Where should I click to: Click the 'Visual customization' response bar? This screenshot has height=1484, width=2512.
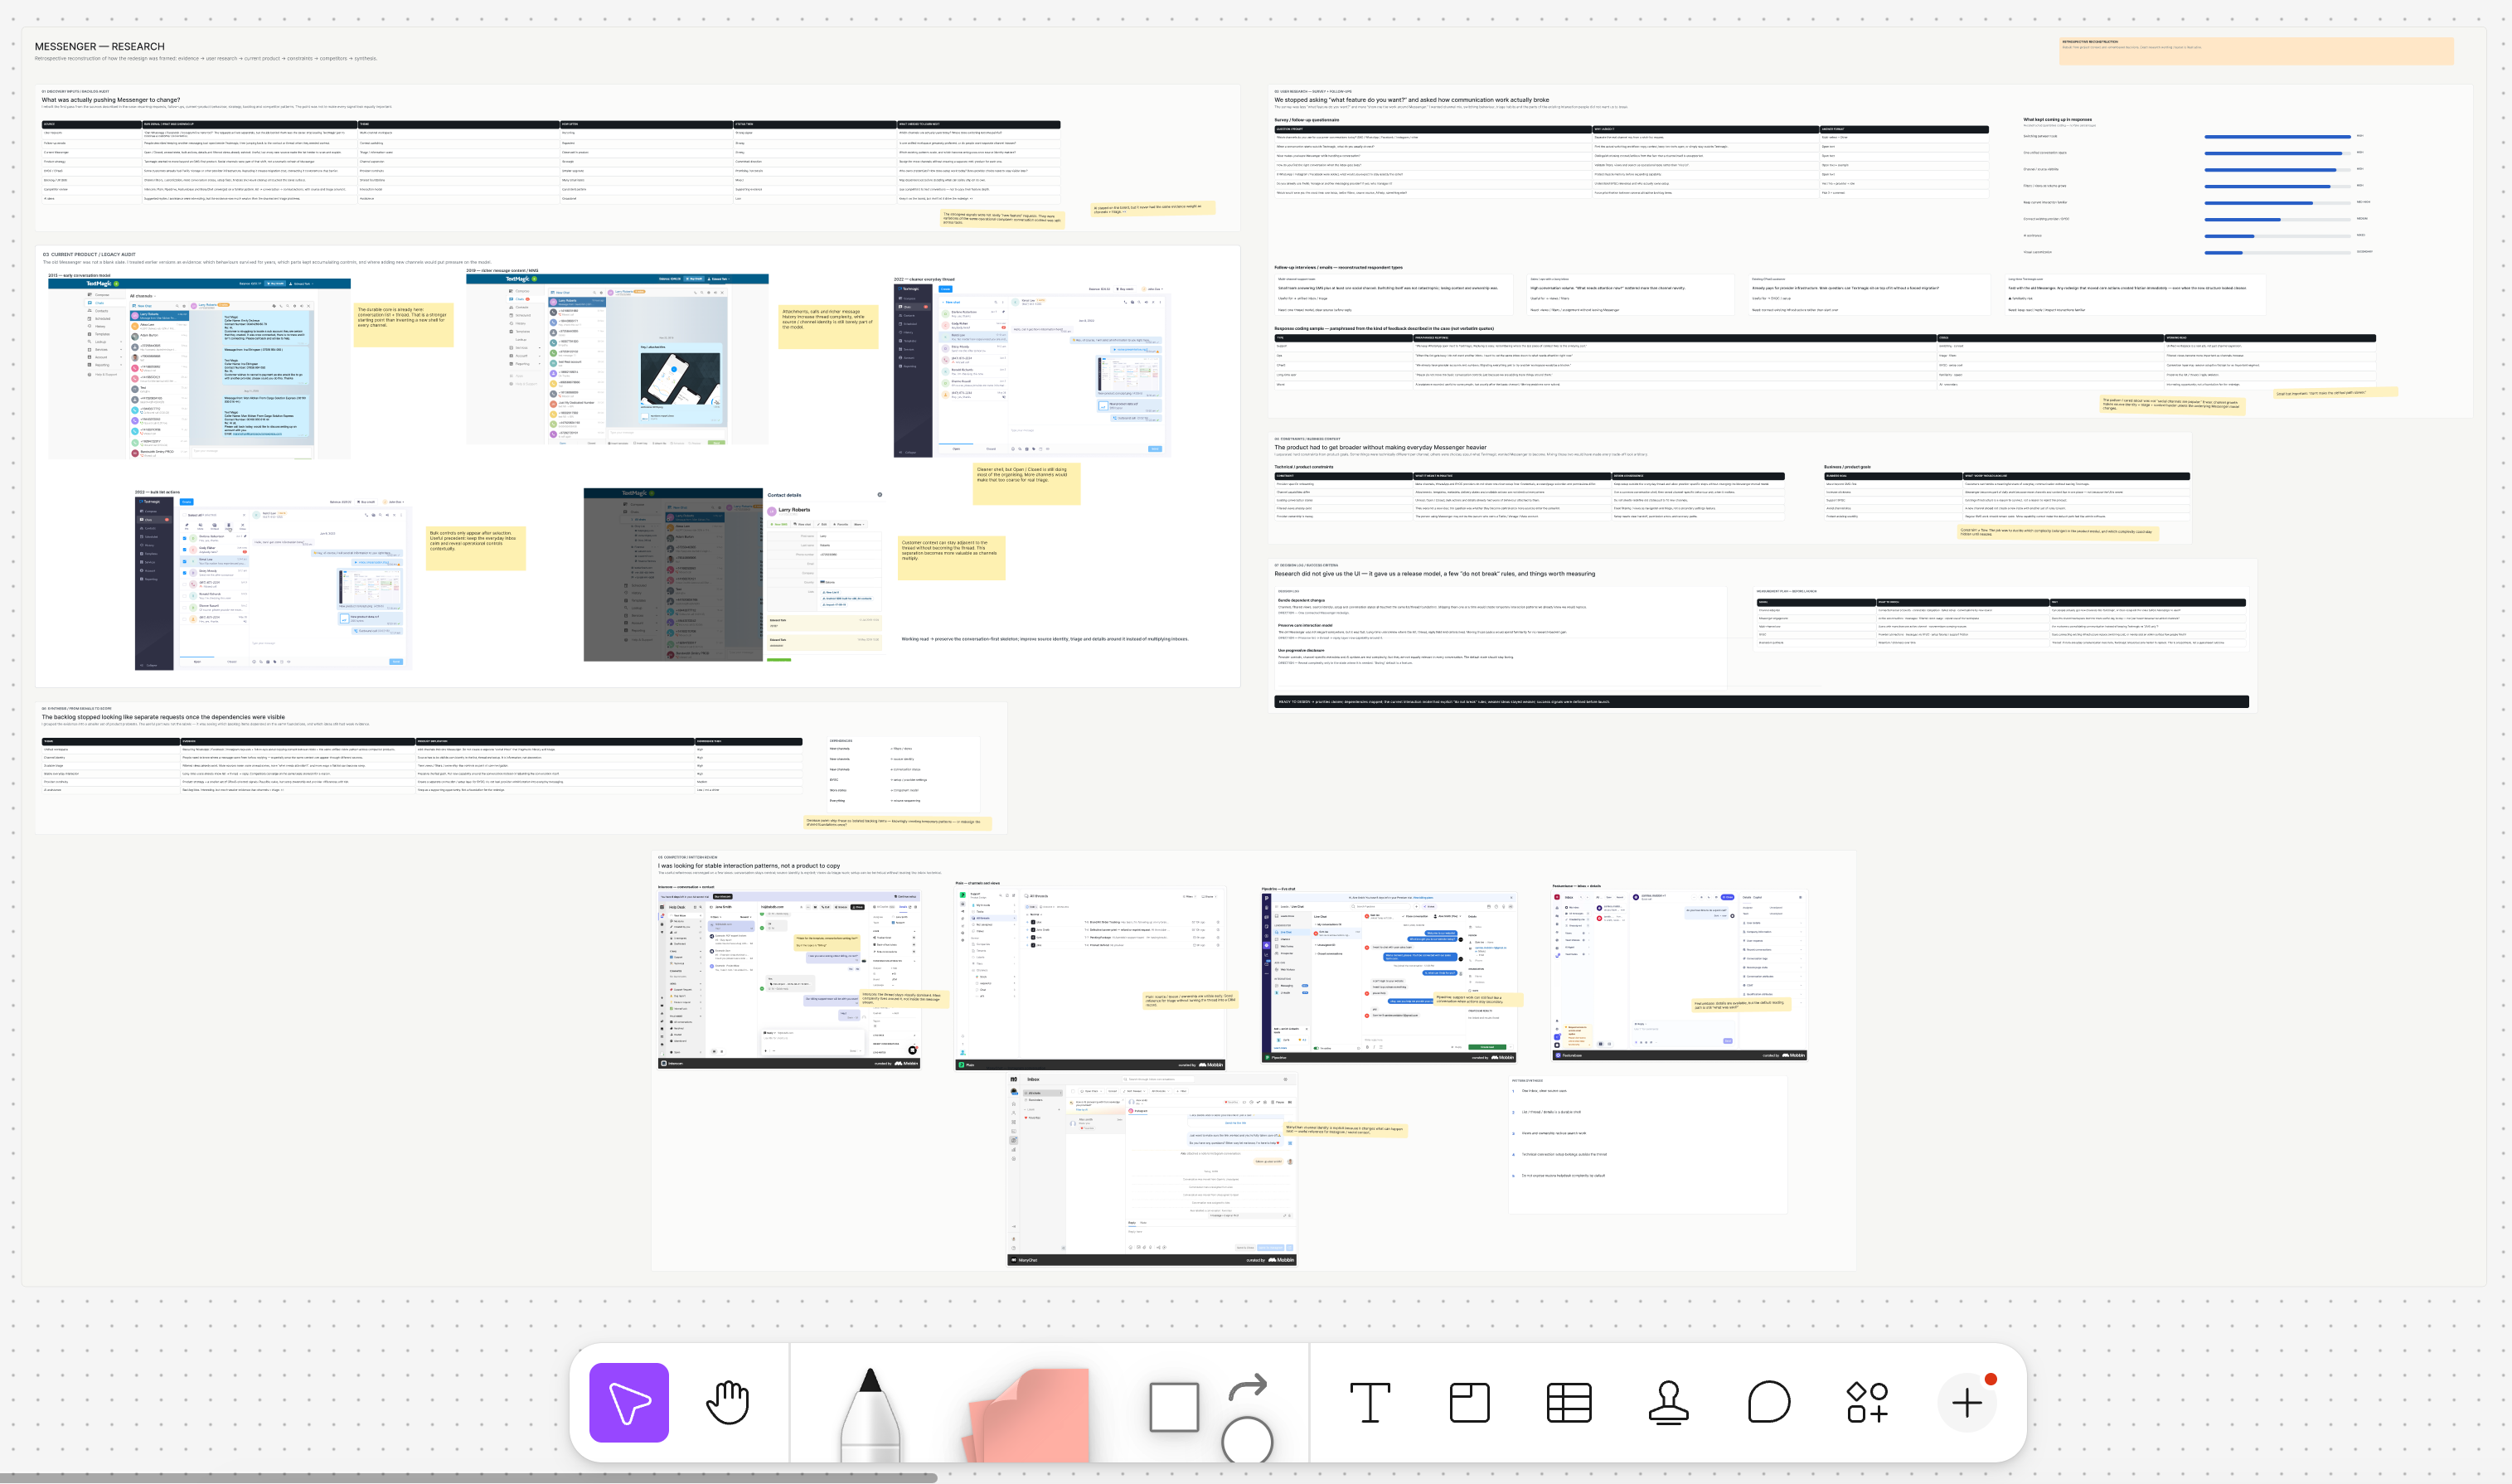2279,252
